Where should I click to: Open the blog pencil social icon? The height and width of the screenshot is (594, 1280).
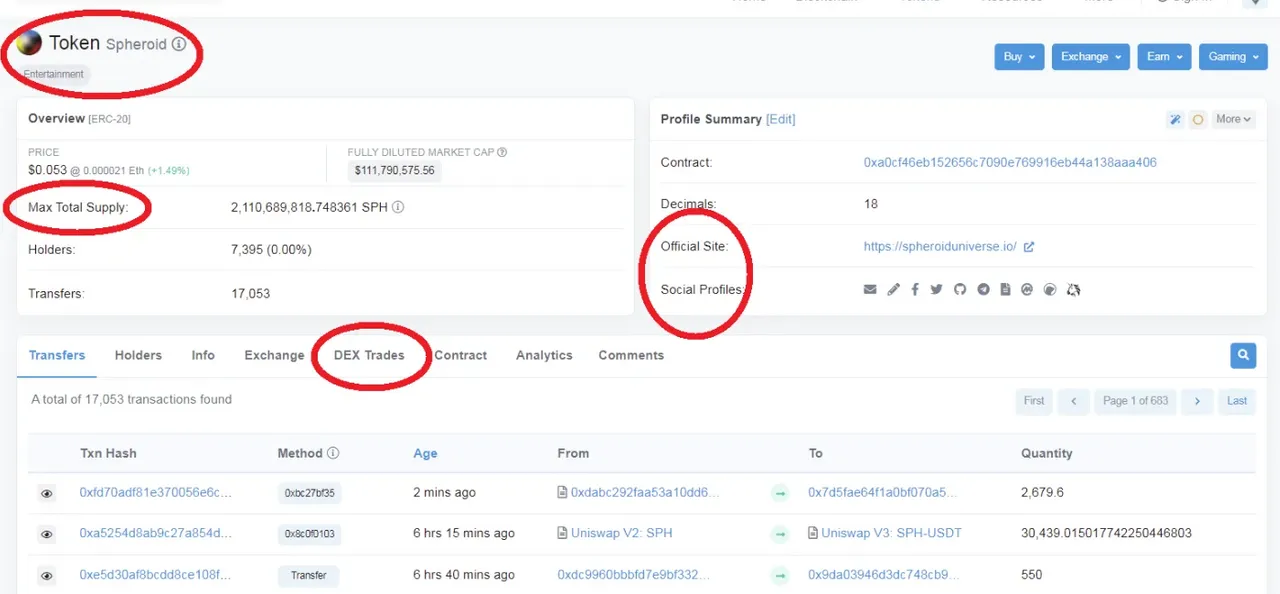pyautogui.click(x=893, y=290)
